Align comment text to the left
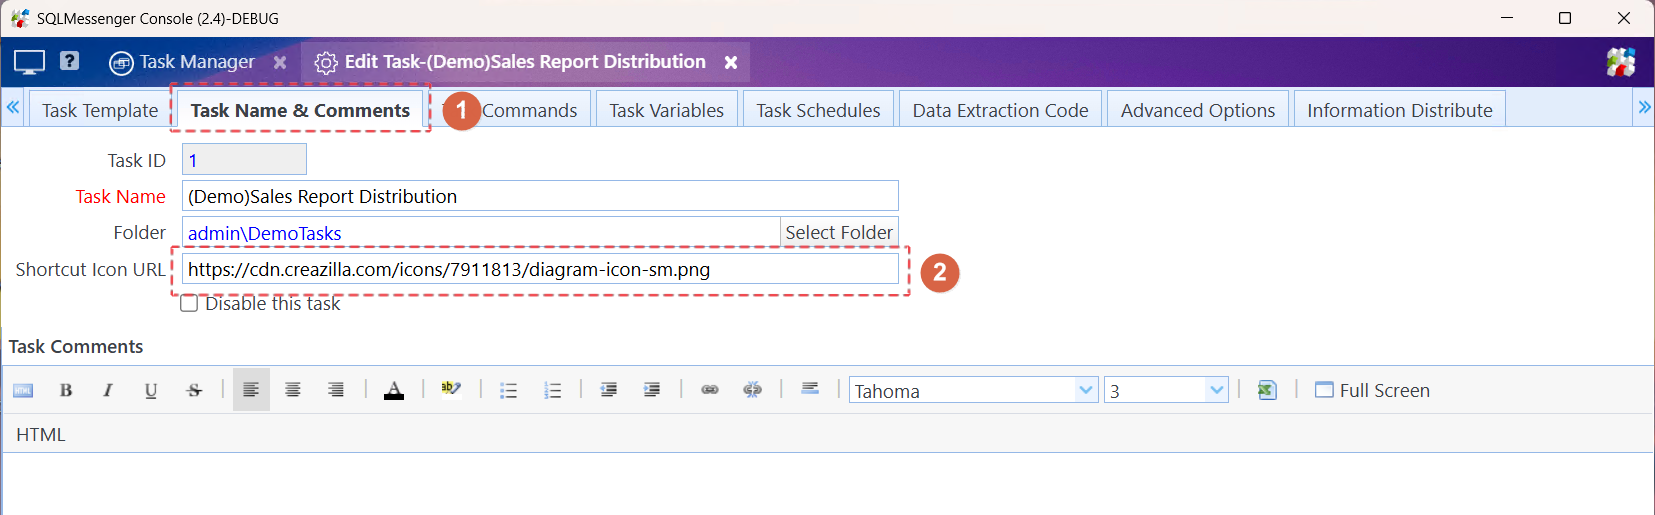The image size is (1655, 515). coord(251,390)
